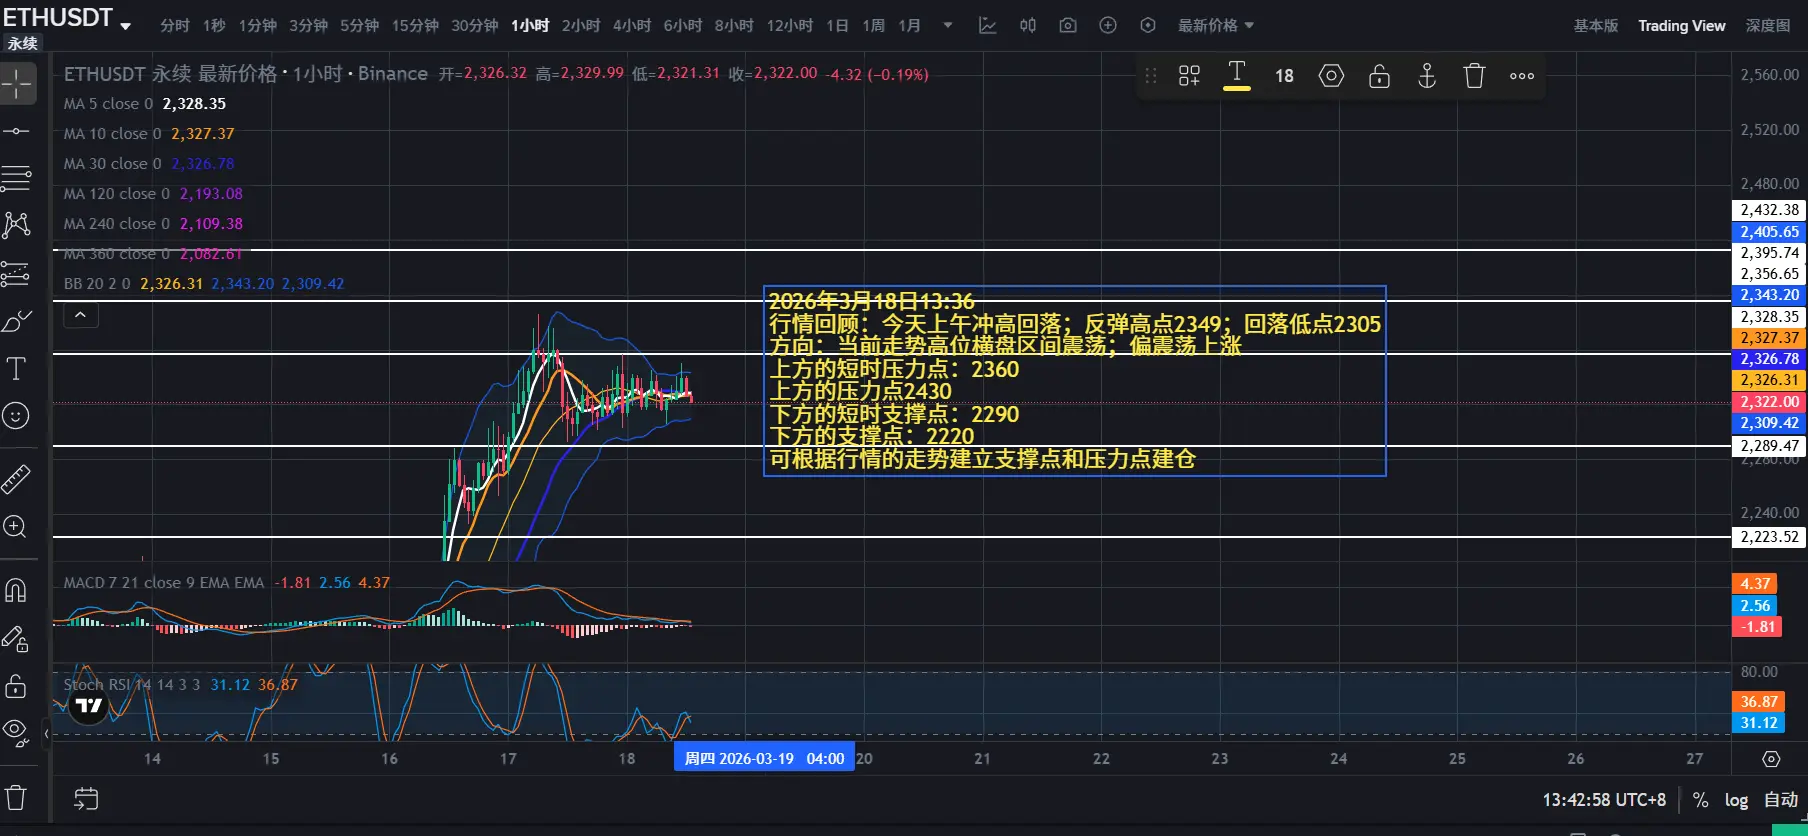Select the pattern drawing tool in sidebar
The height and width of the screenshot is (836, 1808).
click(x=17, y=225)
